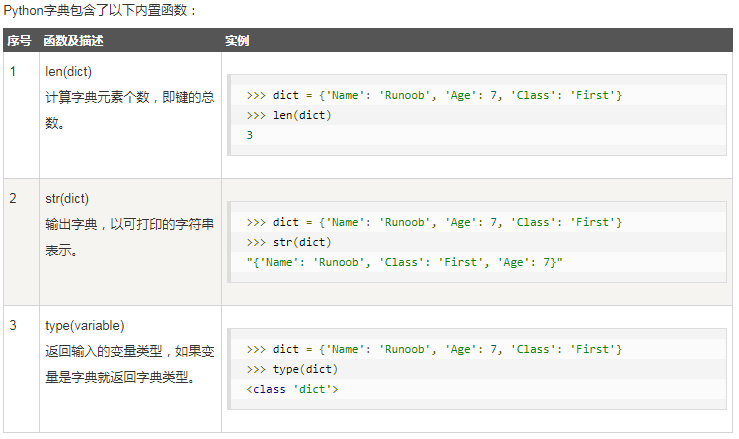The height and width of the screenshot is (439, 739).
Task: Click the intro sentence about Python字典 built-in functions
Action: pos(100,10)
